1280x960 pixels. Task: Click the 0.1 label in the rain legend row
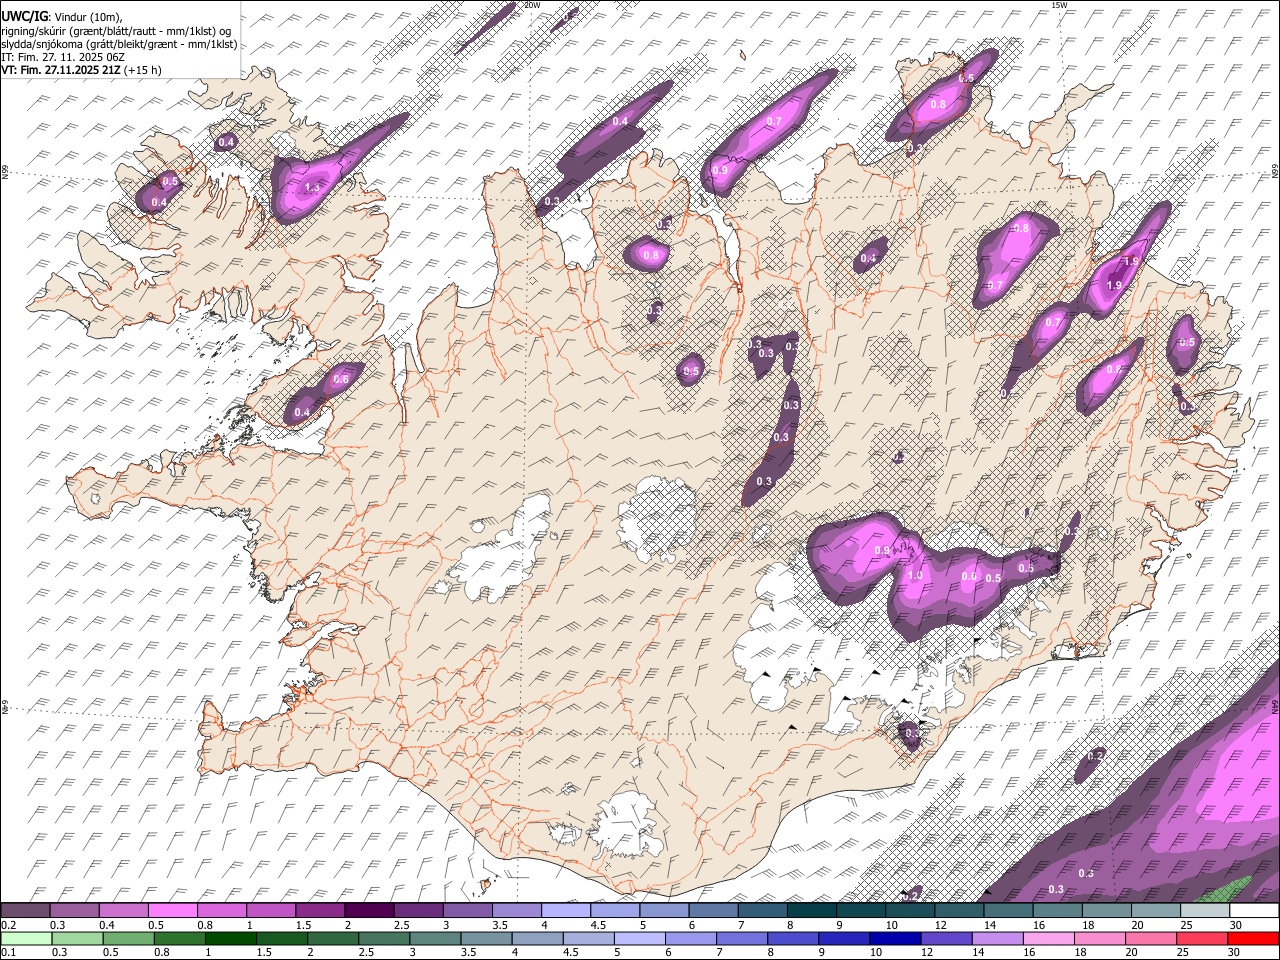click(7, 952)
